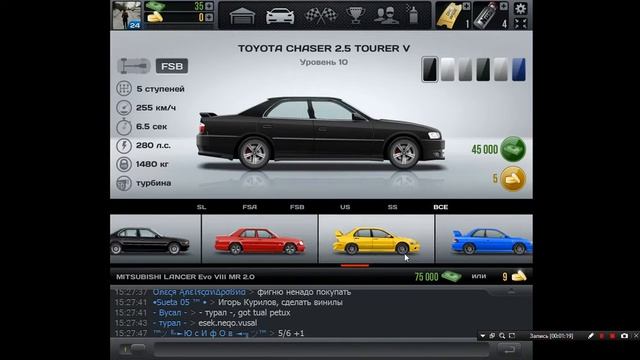Open settings gear icon

tap(520, 8)
